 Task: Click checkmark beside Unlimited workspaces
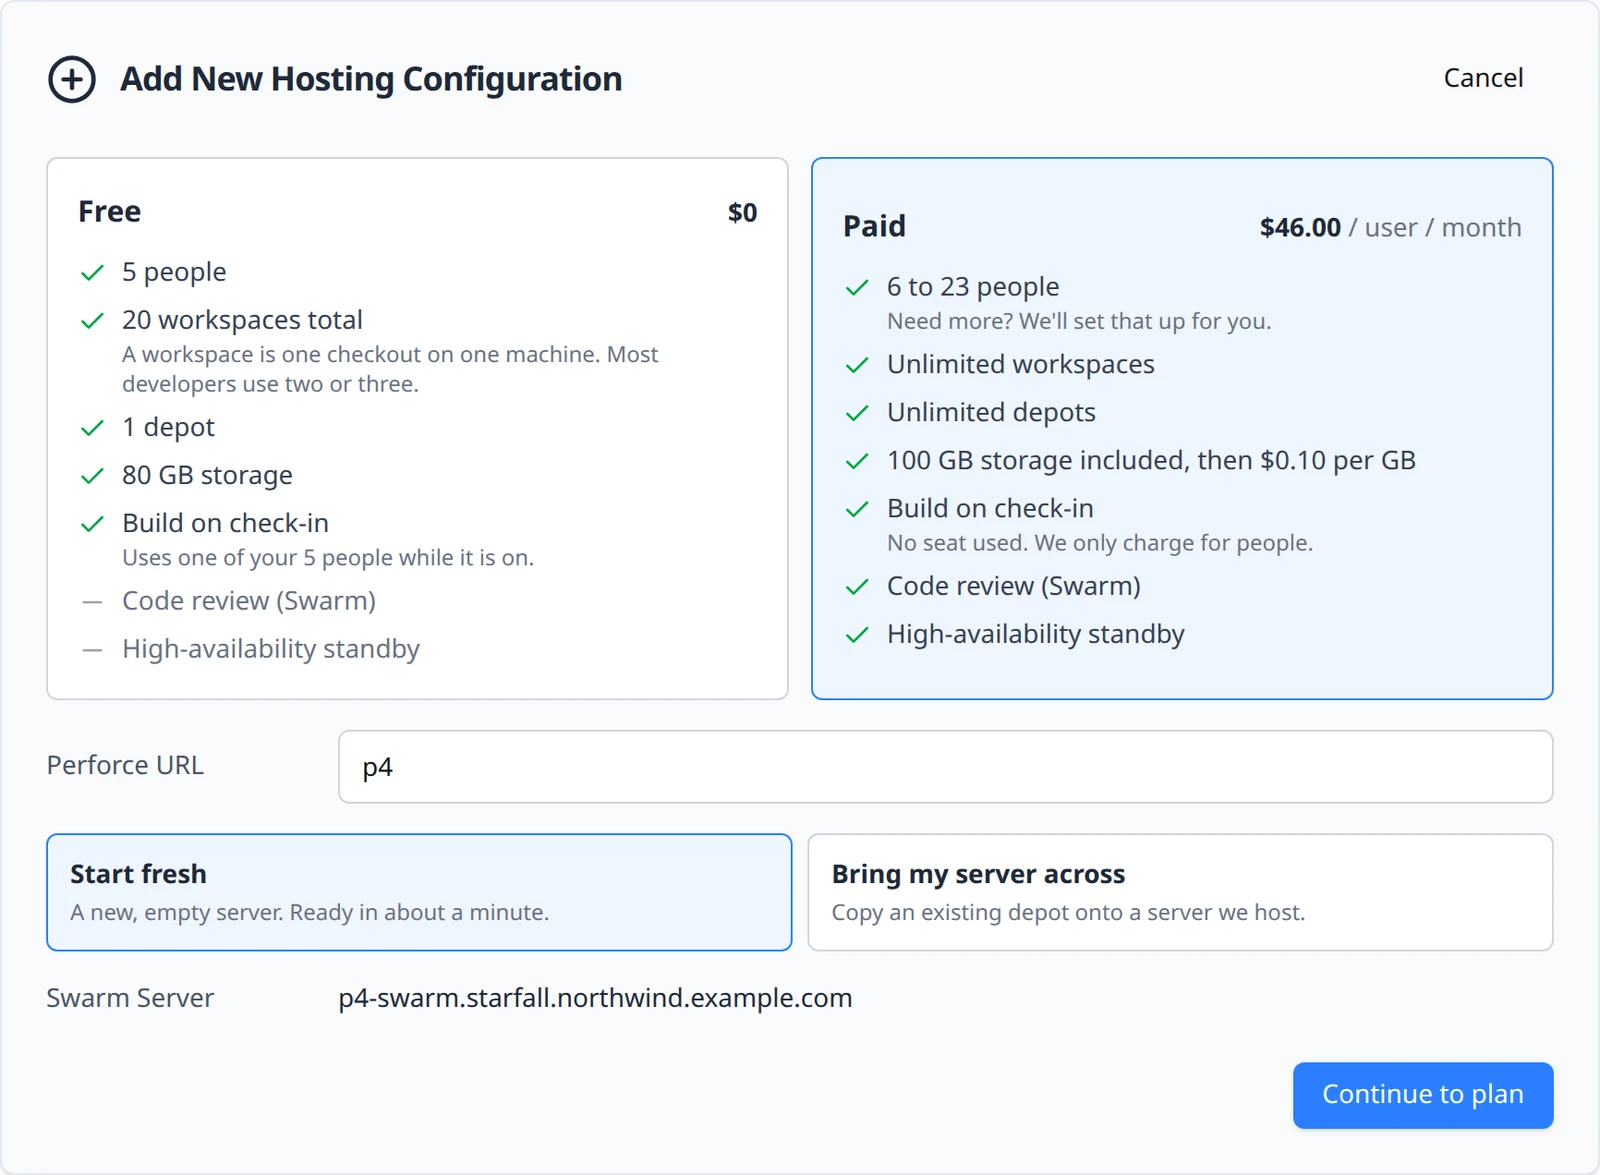[x=857, y=365]
